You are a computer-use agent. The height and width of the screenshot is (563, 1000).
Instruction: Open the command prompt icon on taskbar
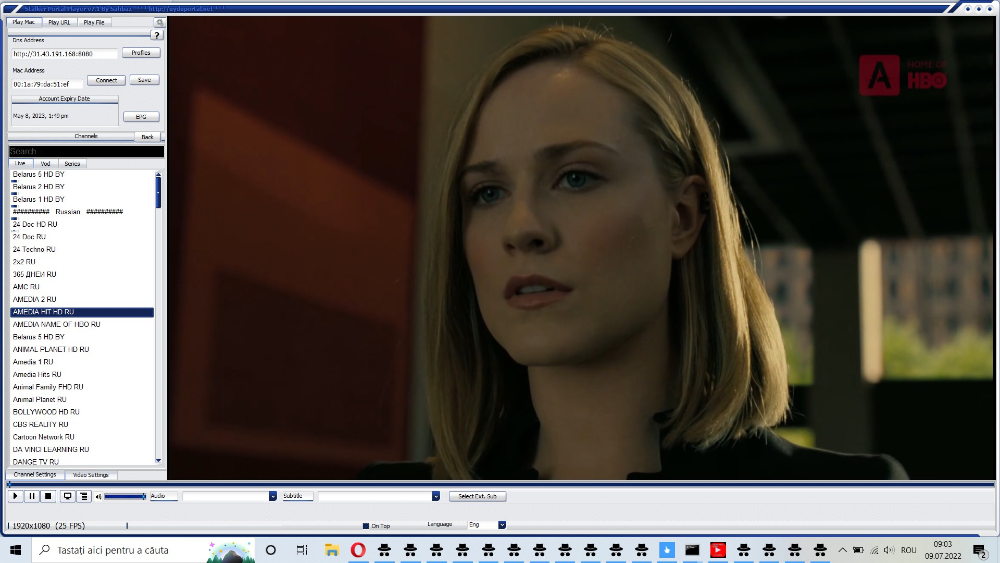click(x=692, y=550)
